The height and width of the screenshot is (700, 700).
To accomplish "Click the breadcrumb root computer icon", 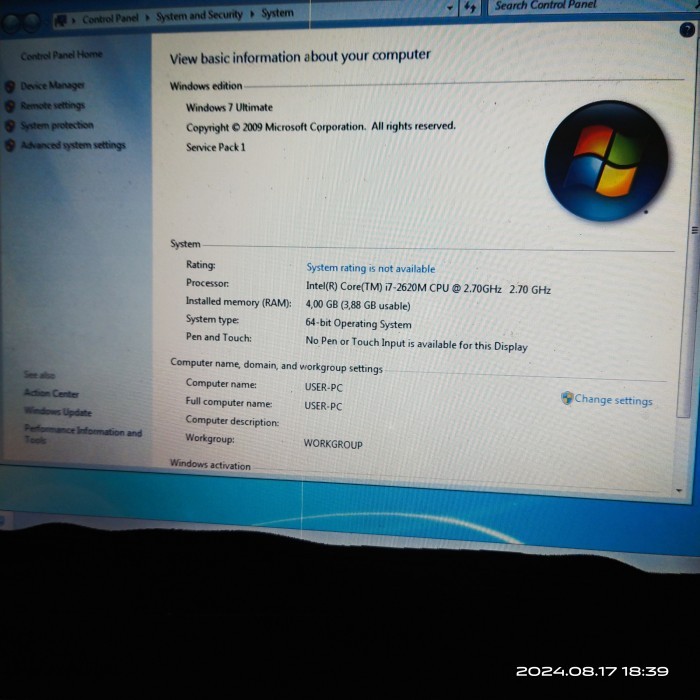I will pyautogui.click(x=61, y=21).
